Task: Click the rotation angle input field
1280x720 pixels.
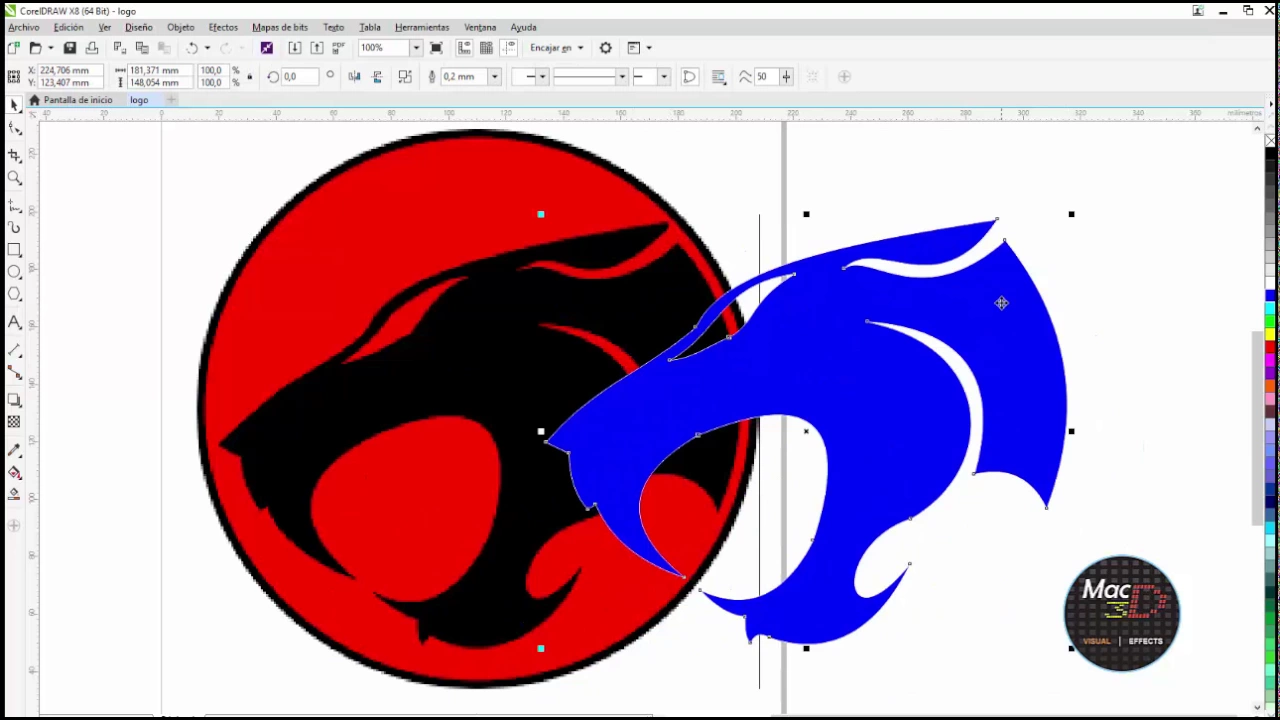Action: 301,77
